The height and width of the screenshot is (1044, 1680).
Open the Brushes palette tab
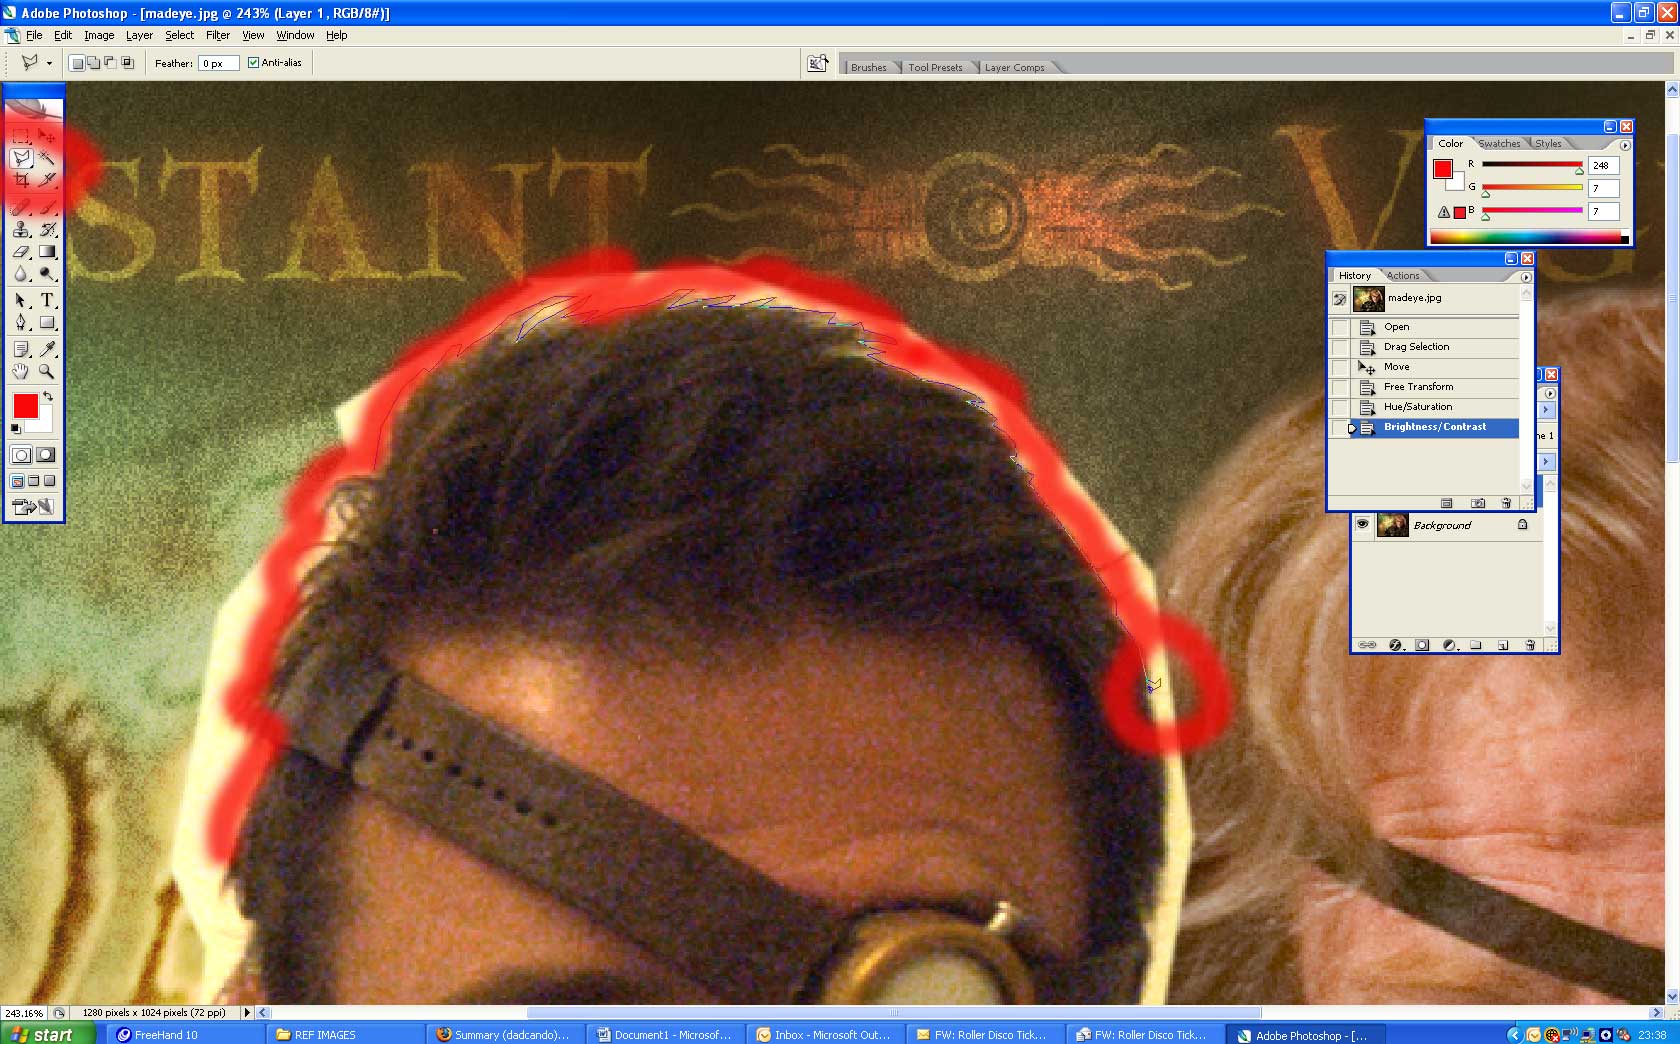point(869,67)
